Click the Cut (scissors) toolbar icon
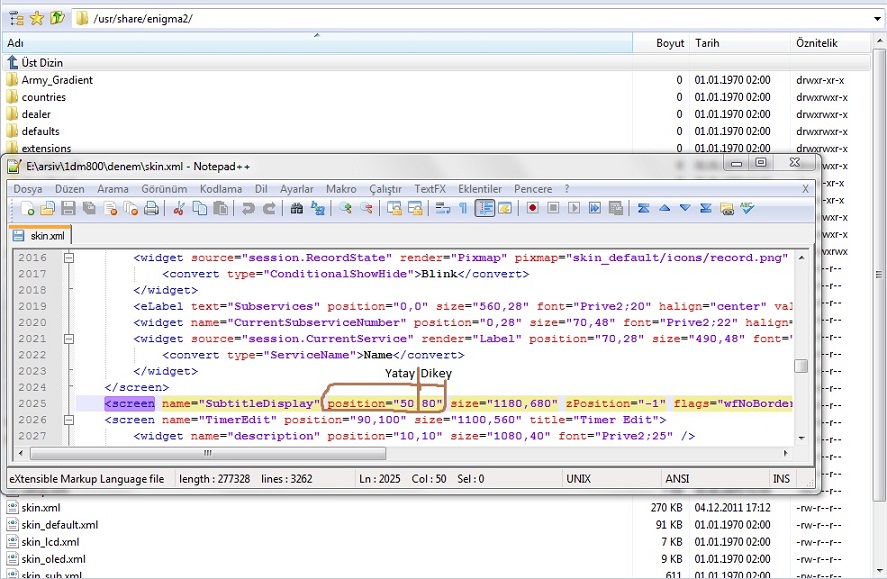The width and height of the screenshot is (887, 579). (179, 209)
